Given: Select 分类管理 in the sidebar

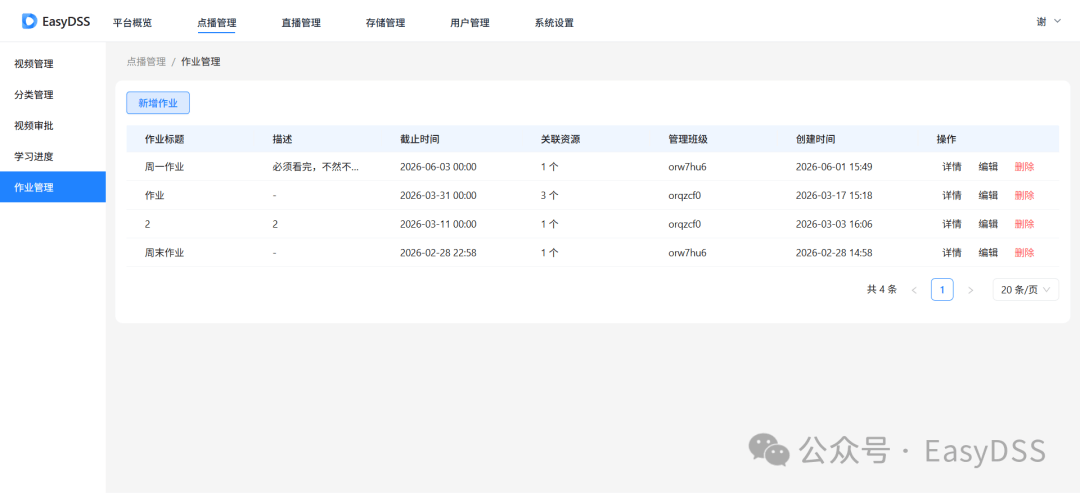Looking at the screenshot, I should point(53,95).
